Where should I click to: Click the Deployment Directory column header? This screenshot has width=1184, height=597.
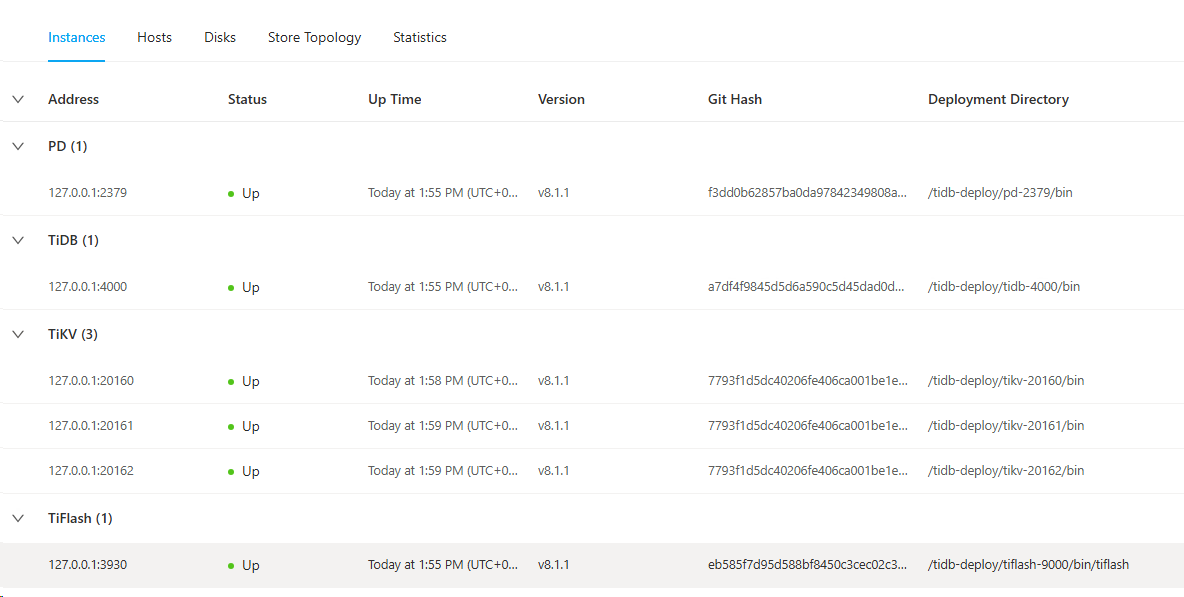[x=998, y=99]
